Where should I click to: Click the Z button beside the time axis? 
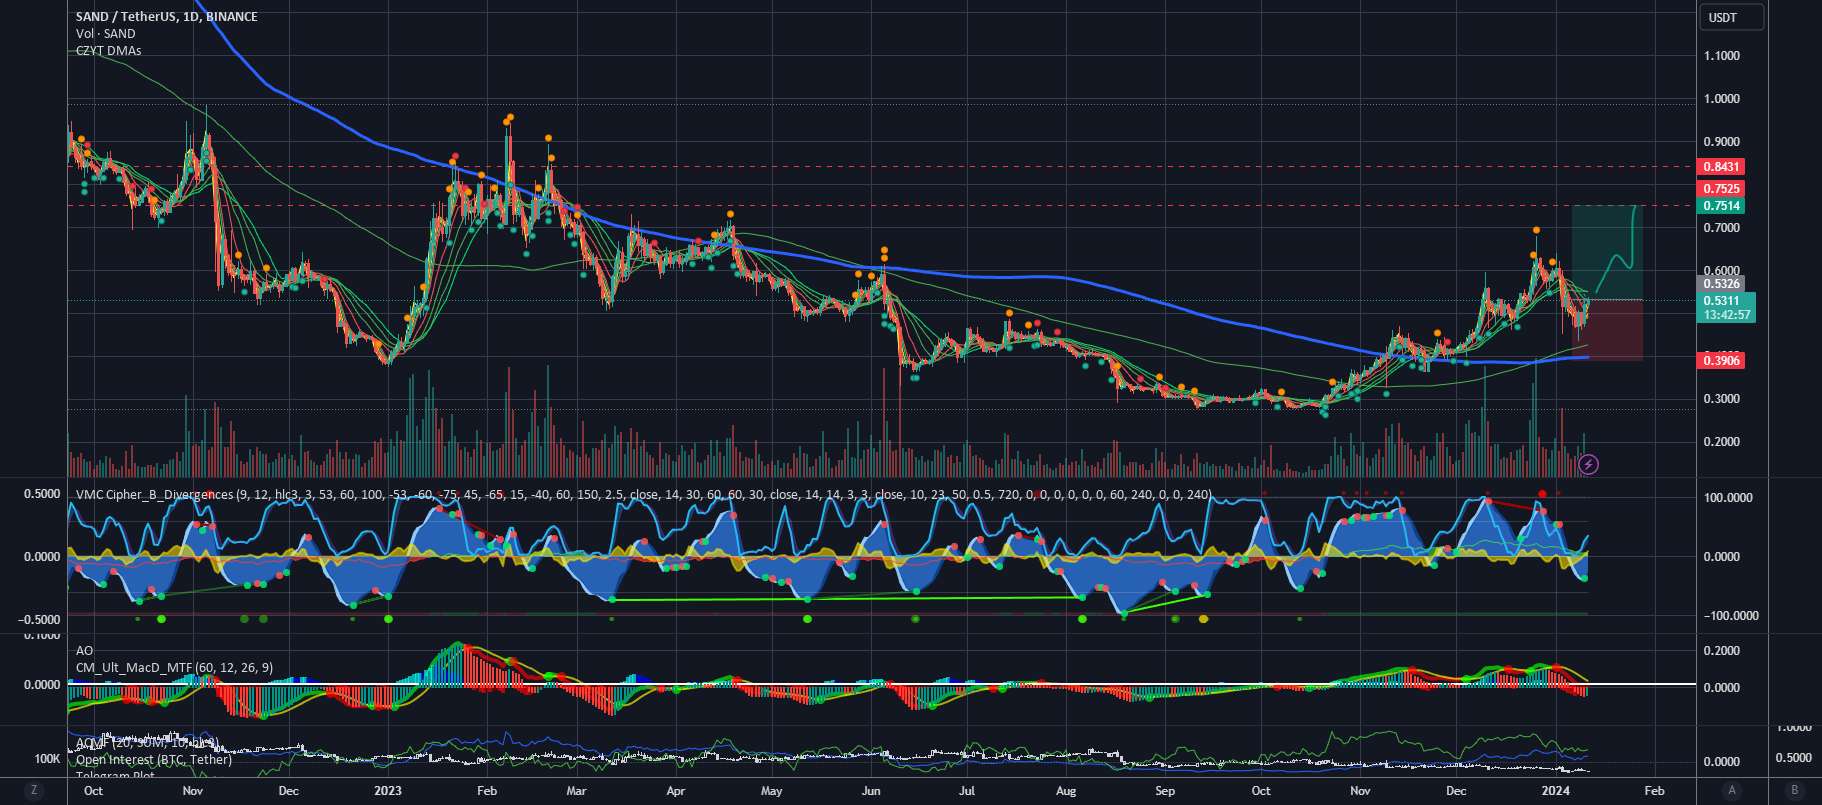(x=34, y=791)
